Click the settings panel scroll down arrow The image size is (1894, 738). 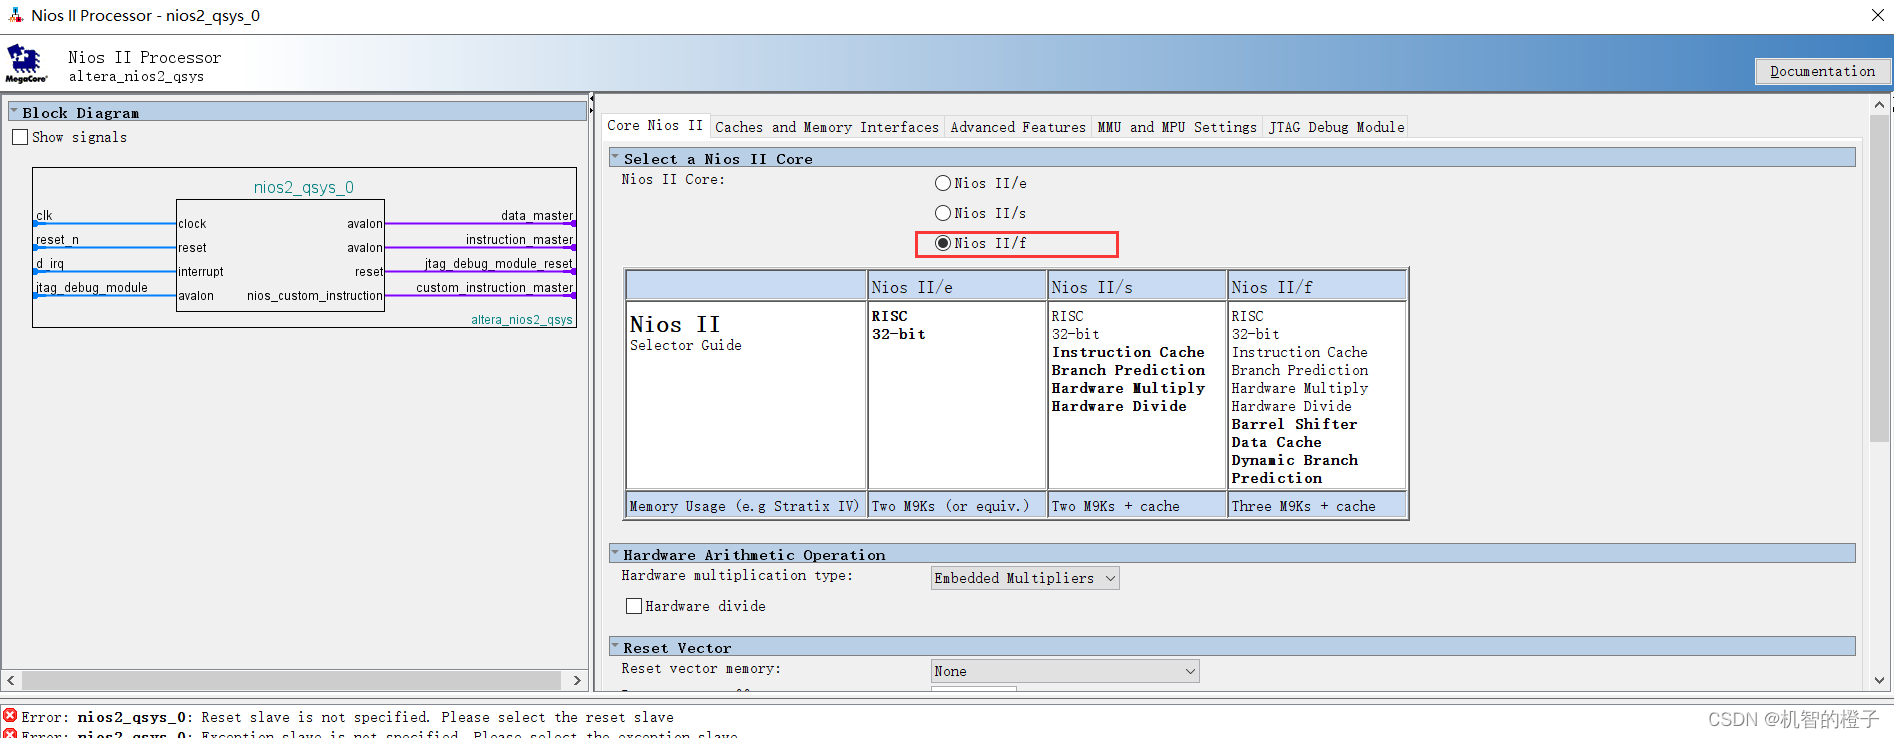[1879, 680]
